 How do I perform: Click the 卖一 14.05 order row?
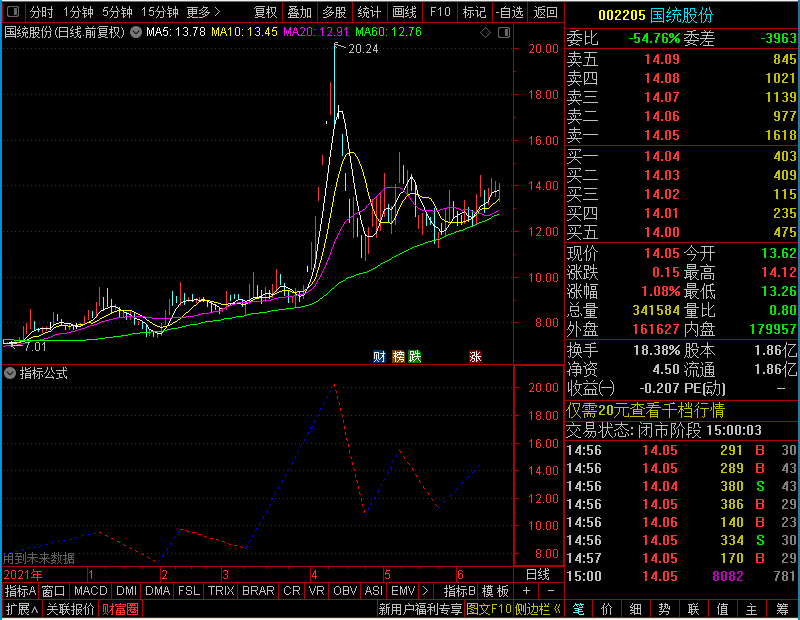point(682,135)
